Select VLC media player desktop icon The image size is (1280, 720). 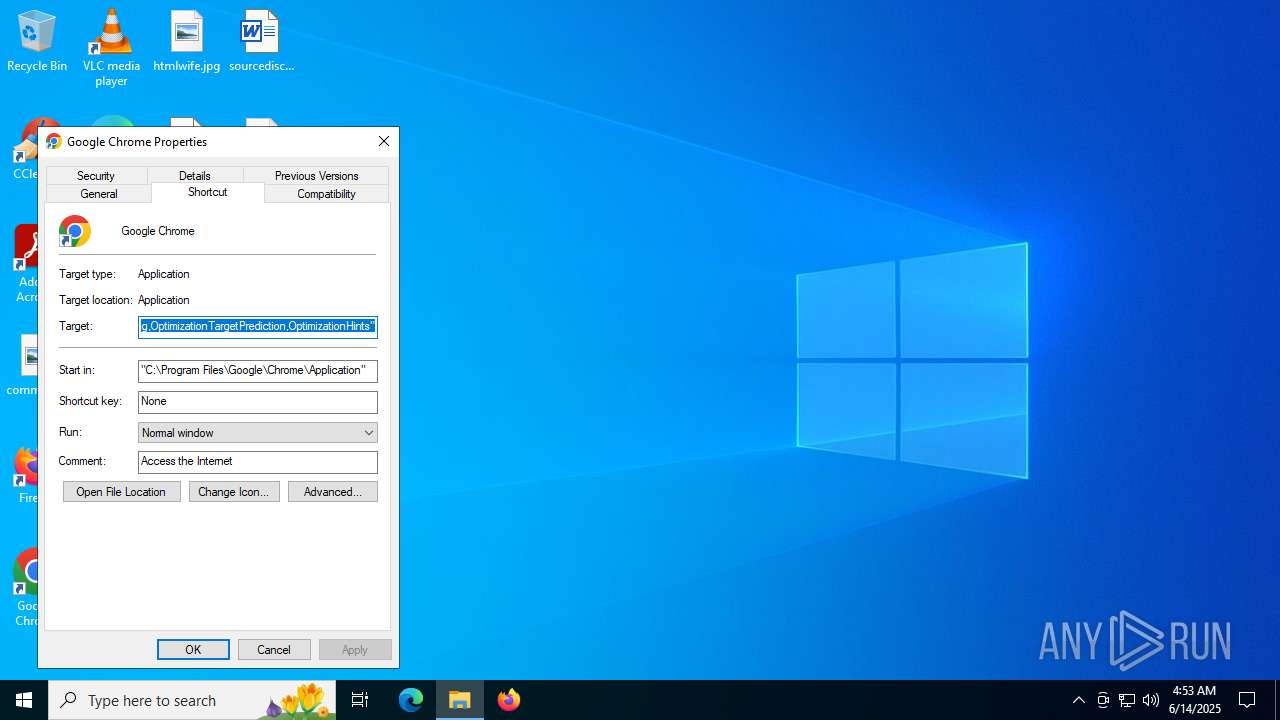pos(111,47)
